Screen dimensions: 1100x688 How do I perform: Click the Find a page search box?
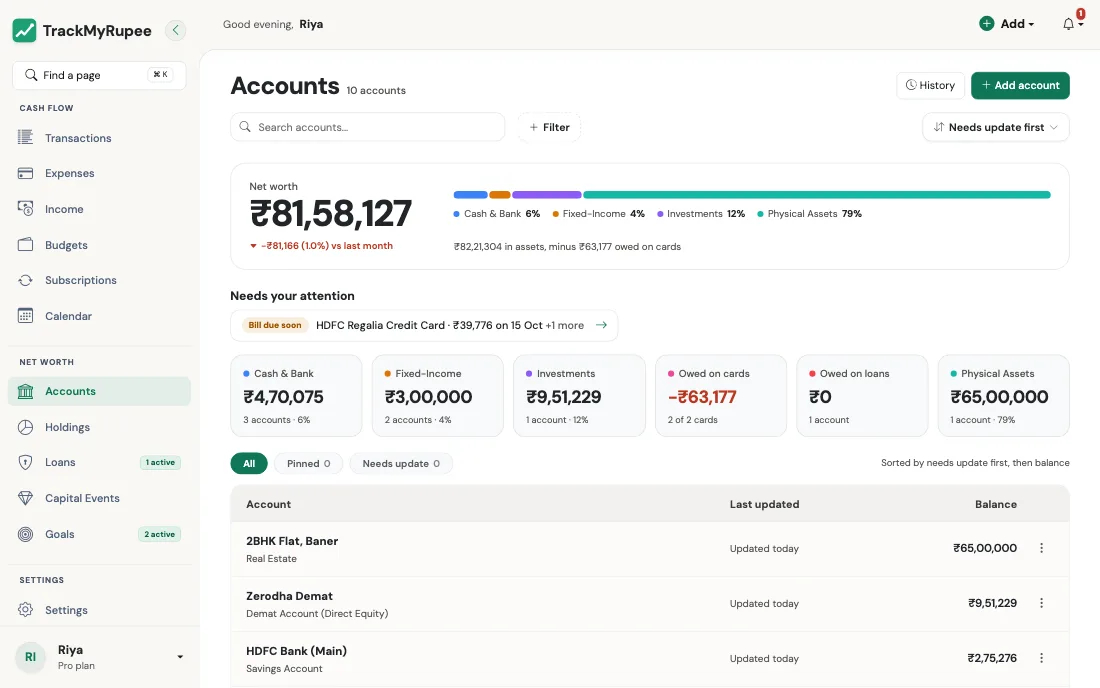tap(99, 75)
